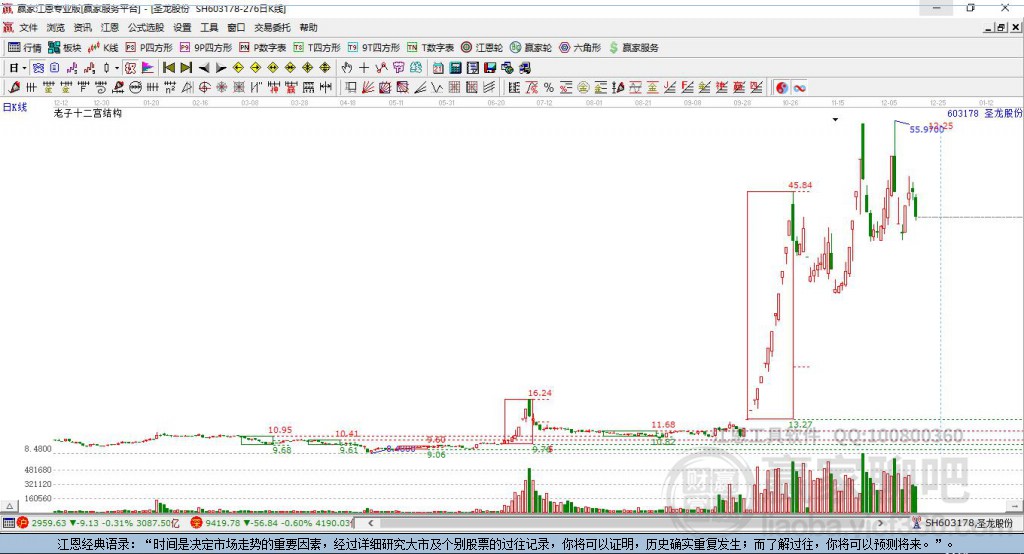Click the SH603178 圣龙股份 status entry

click(x=963, y=523)
